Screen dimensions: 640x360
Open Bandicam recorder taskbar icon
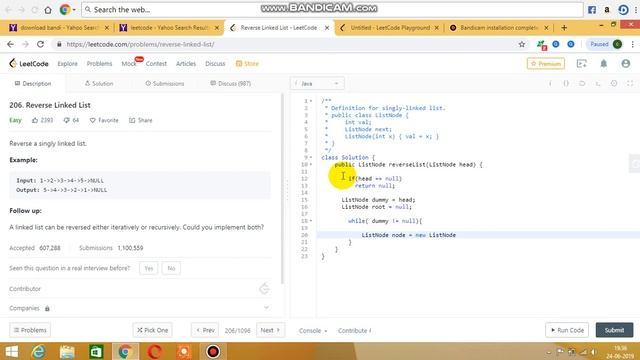[213, 351]
